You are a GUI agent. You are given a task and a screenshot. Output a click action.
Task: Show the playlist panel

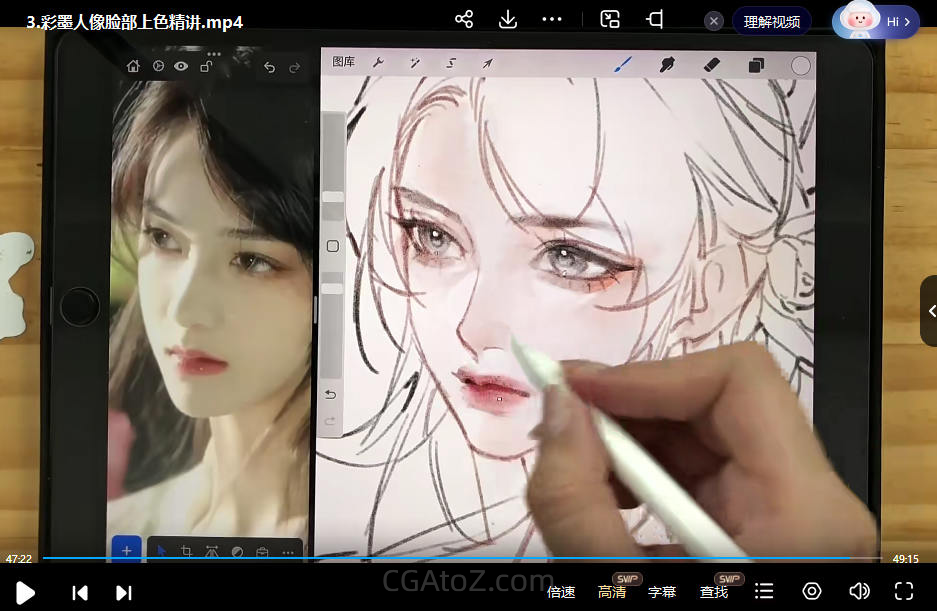(764, 592)
